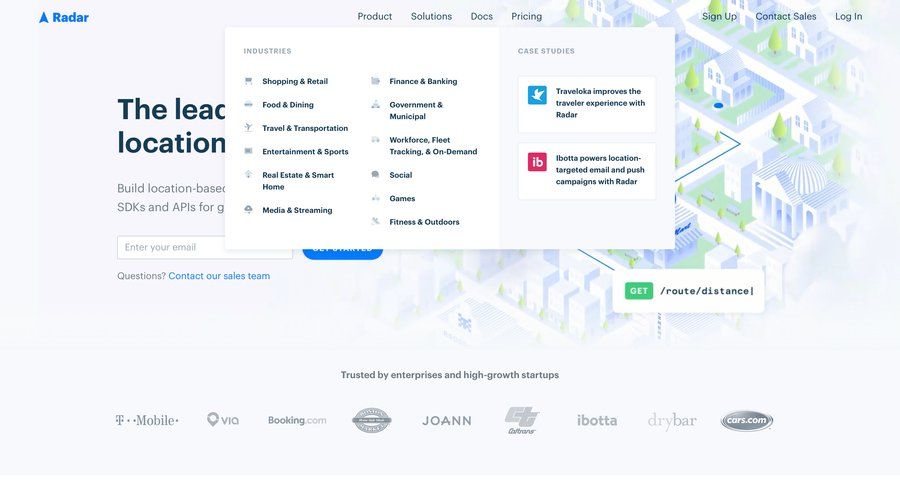Screen dimensions: 900x484
Task: Choose Fitness & Outdoors industry
Action: pyautogui.click(x=424, y=222)
